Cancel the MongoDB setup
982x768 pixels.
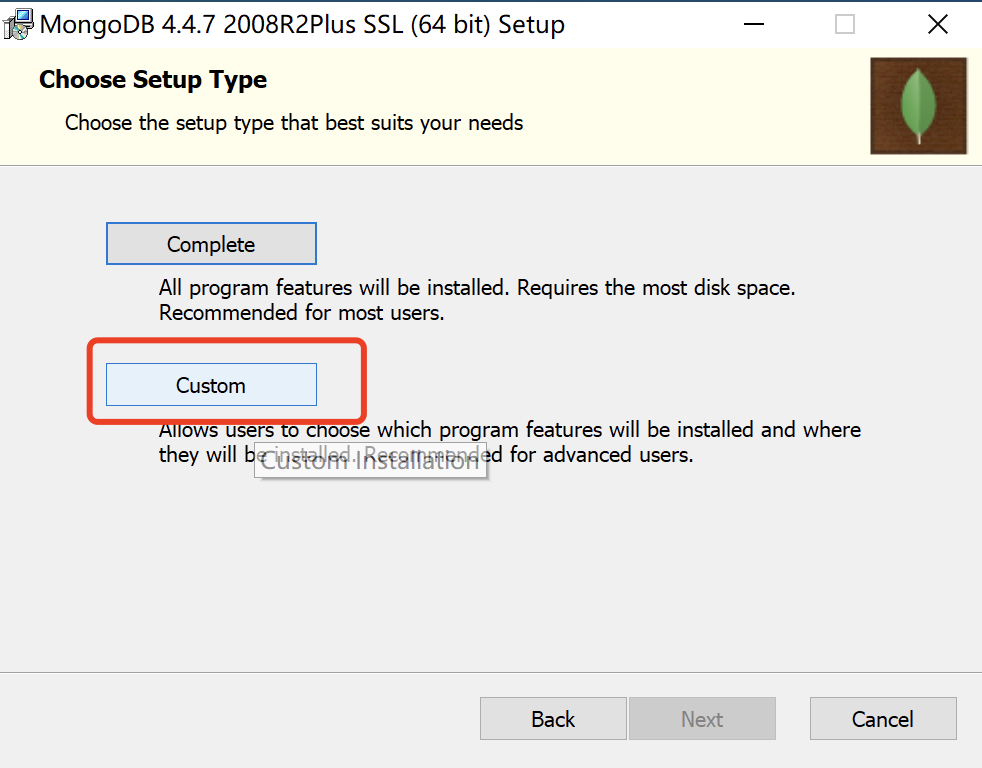pyautogui.click(x=882, y=719)
